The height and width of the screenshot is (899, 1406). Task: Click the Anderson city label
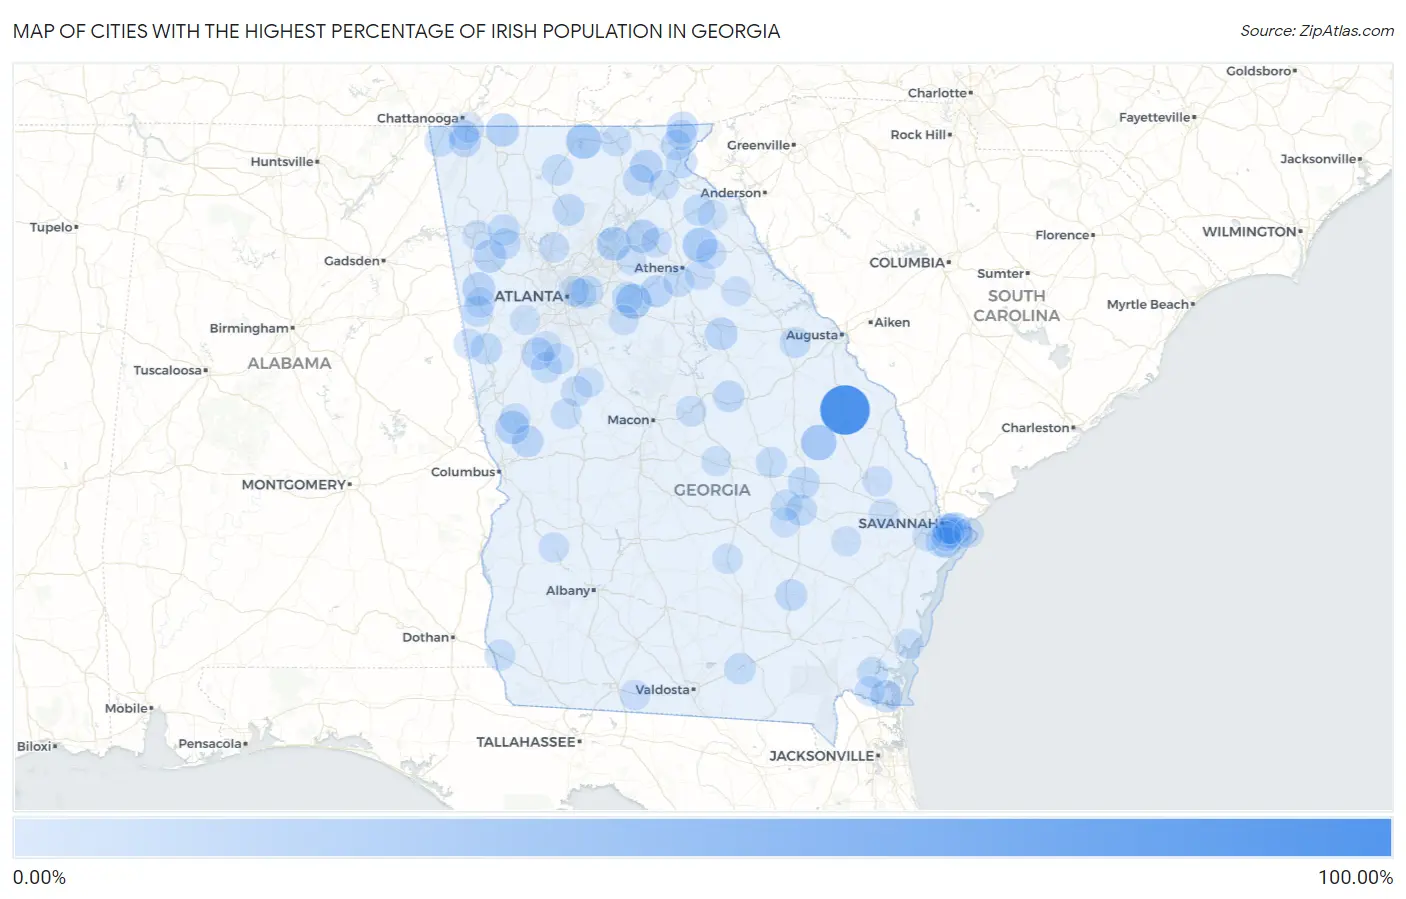point(731,193)
